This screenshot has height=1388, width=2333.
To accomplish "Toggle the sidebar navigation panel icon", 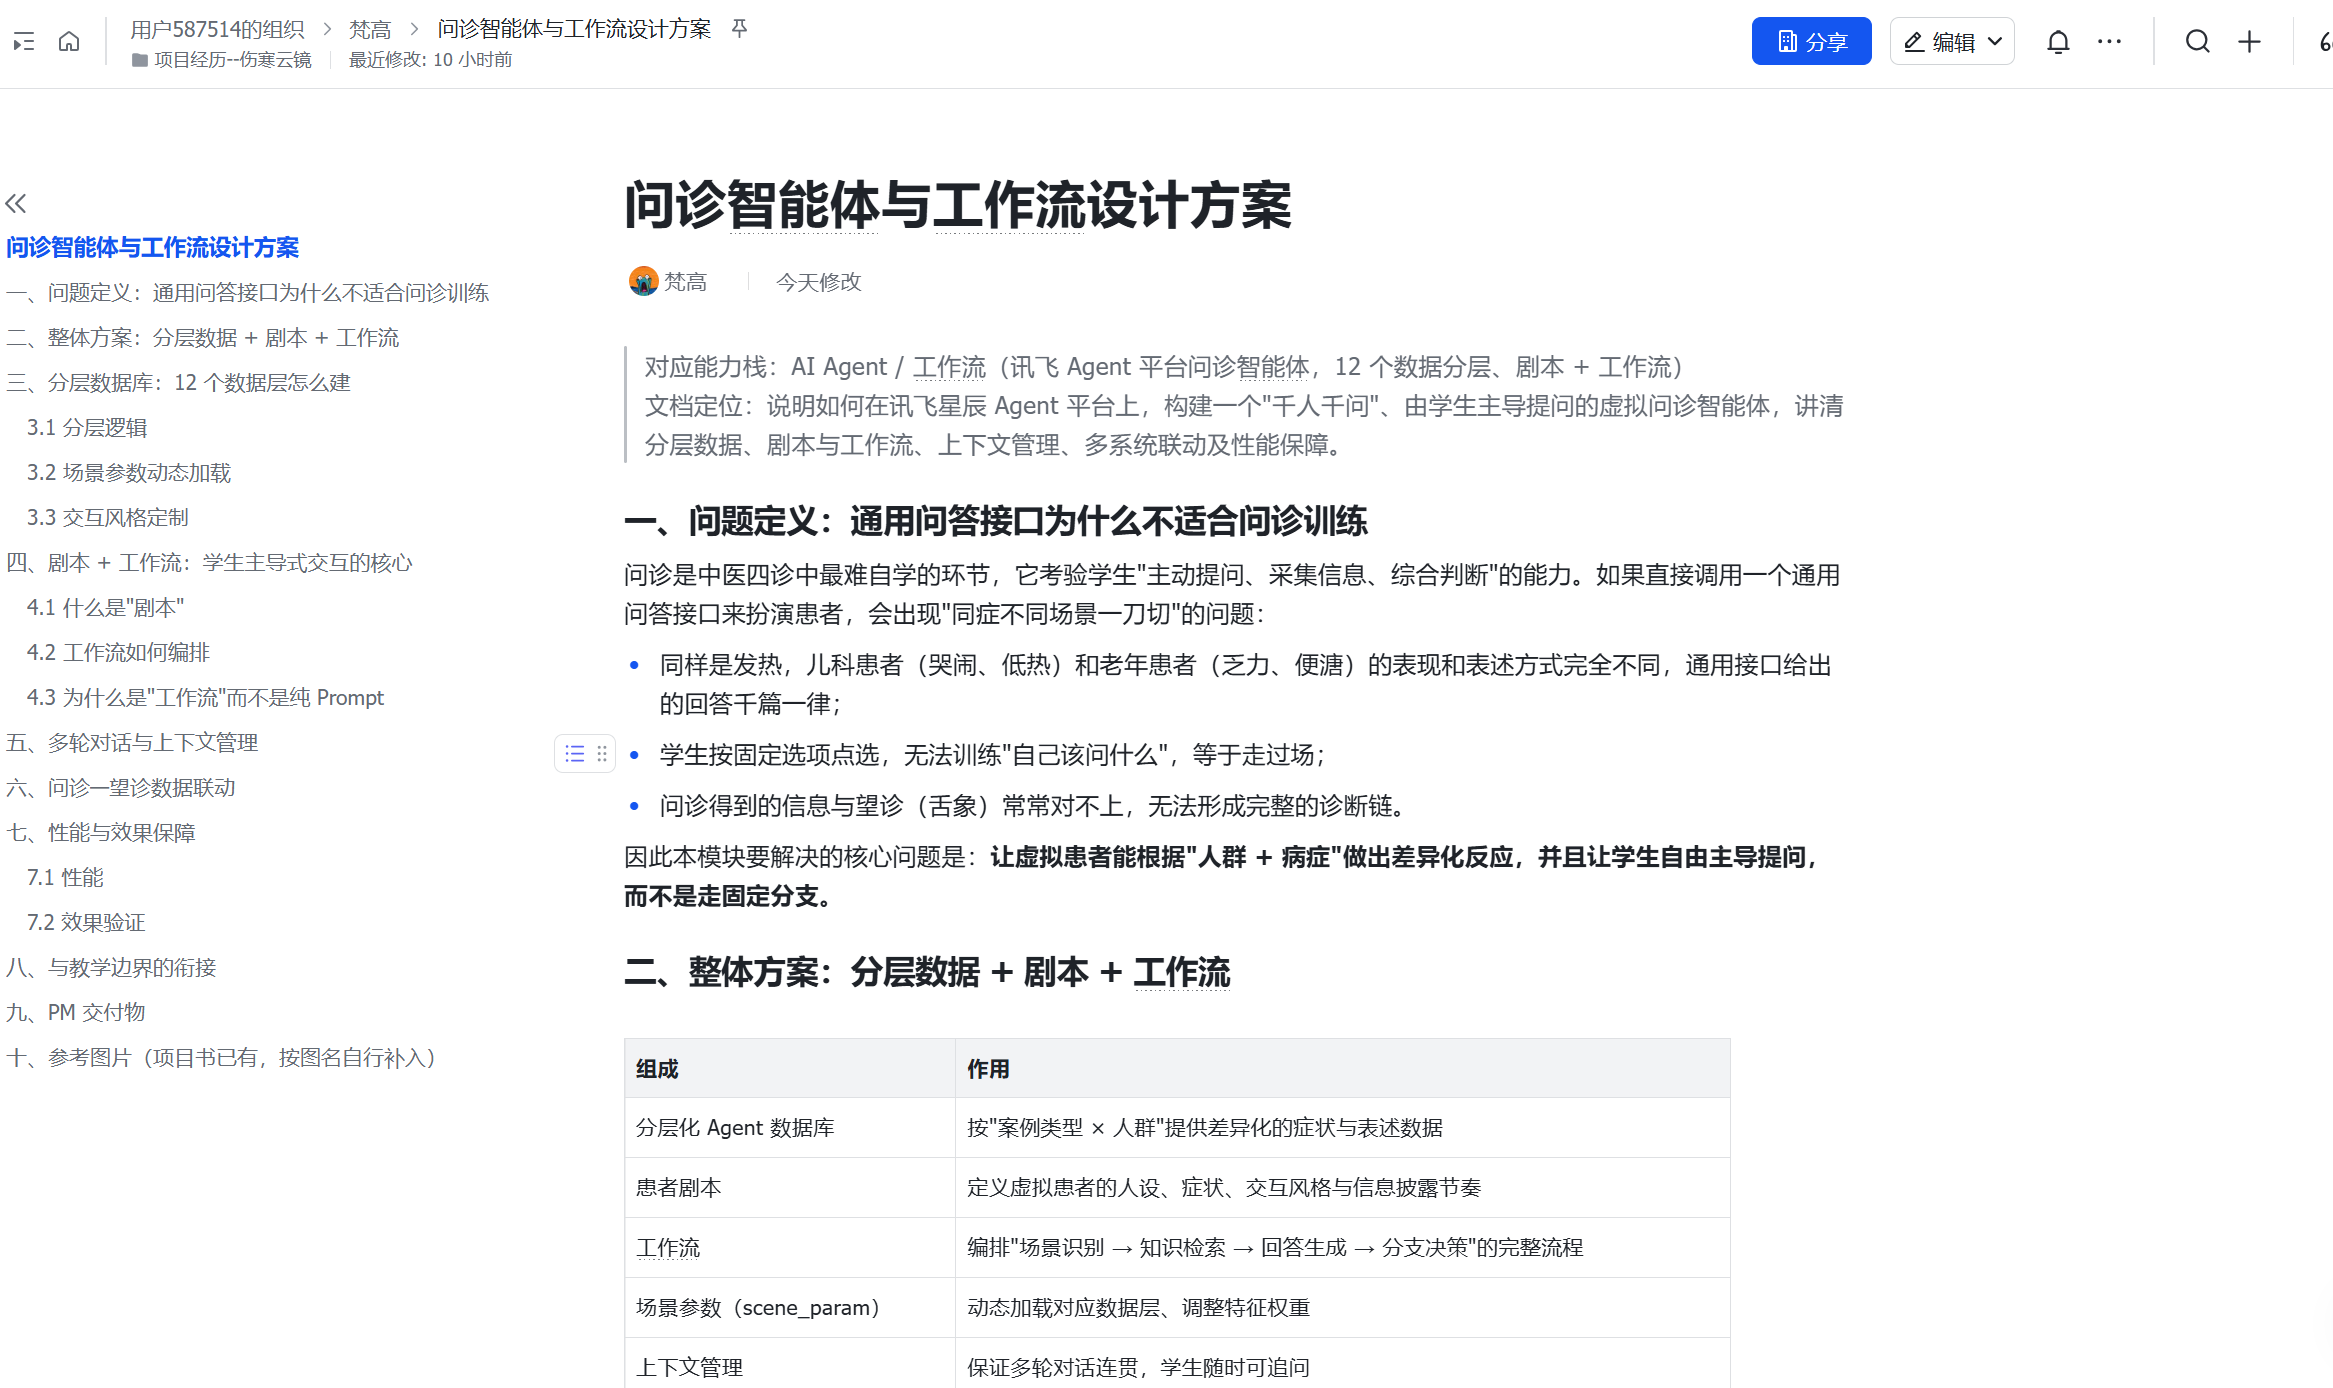I will 23,42.
